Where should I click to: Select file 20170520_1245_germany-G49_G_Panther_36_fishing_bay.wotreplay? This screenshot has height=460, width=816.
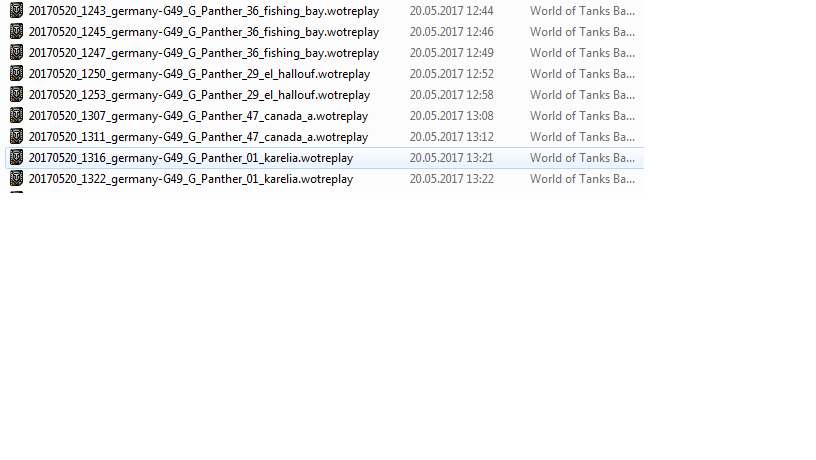pyautogui.click(x=204, y=32)
